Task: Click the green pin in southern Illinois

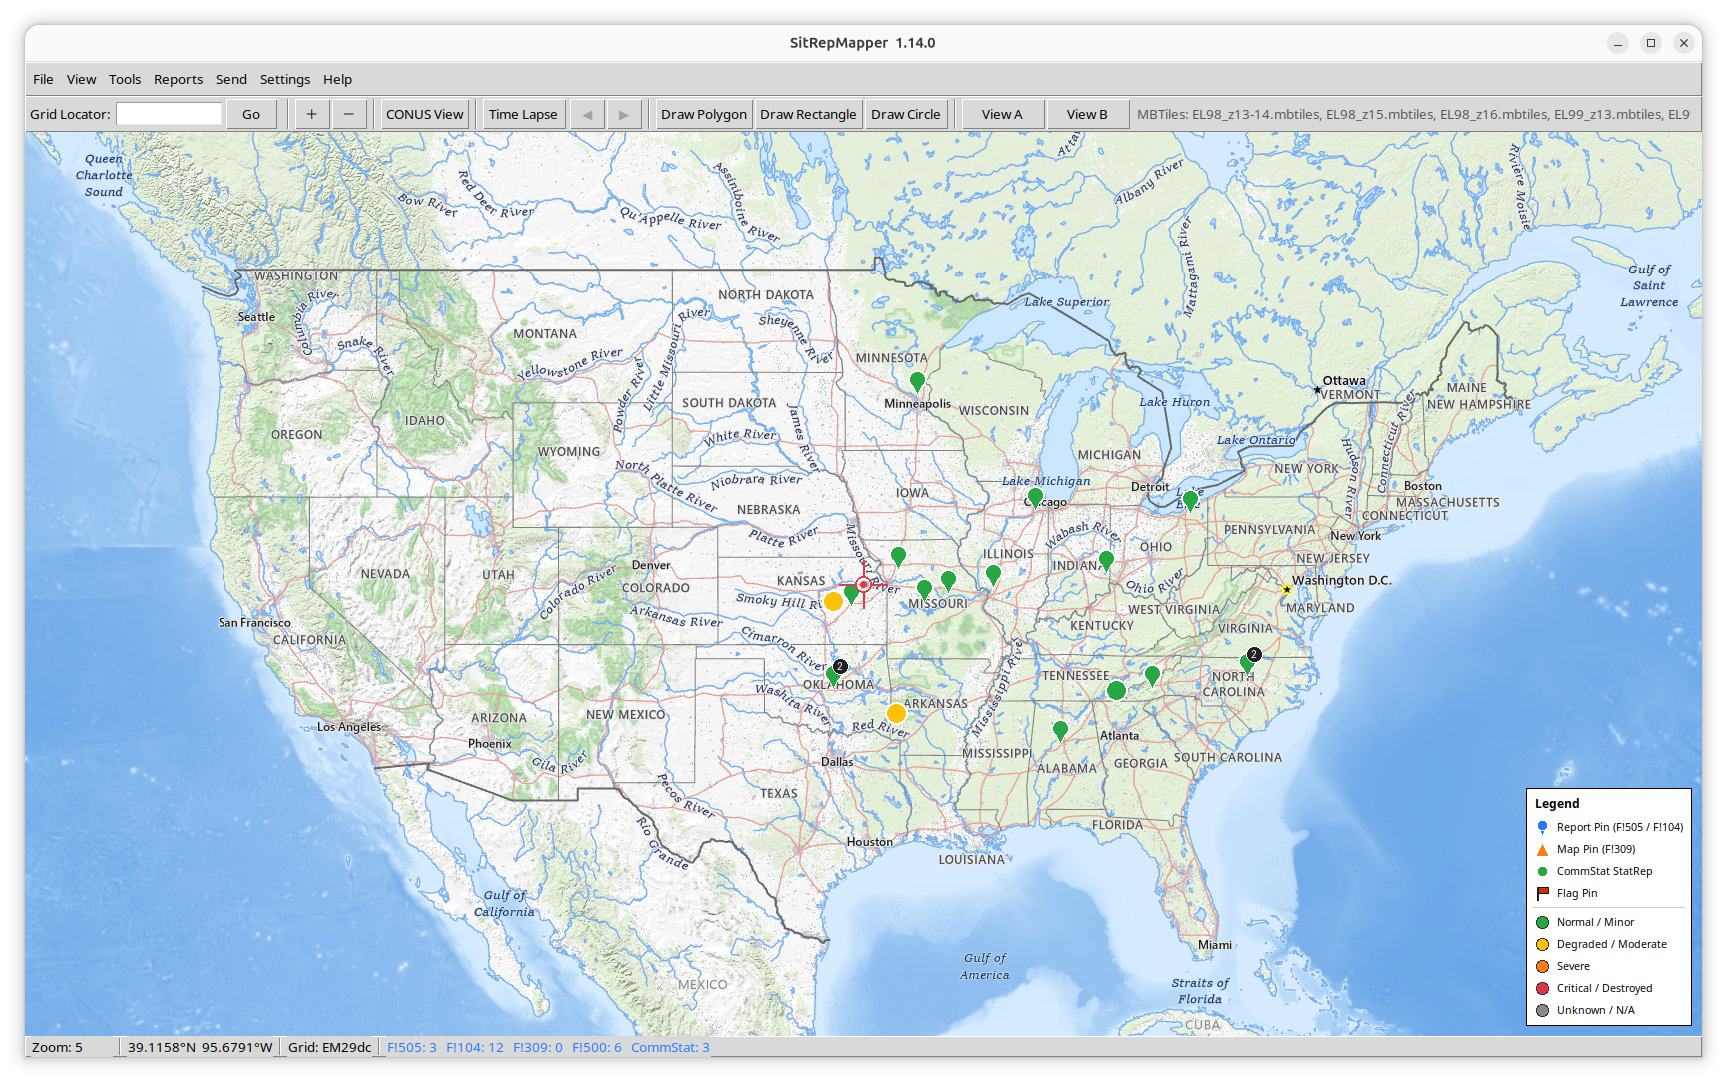Action: pos(993,574)
